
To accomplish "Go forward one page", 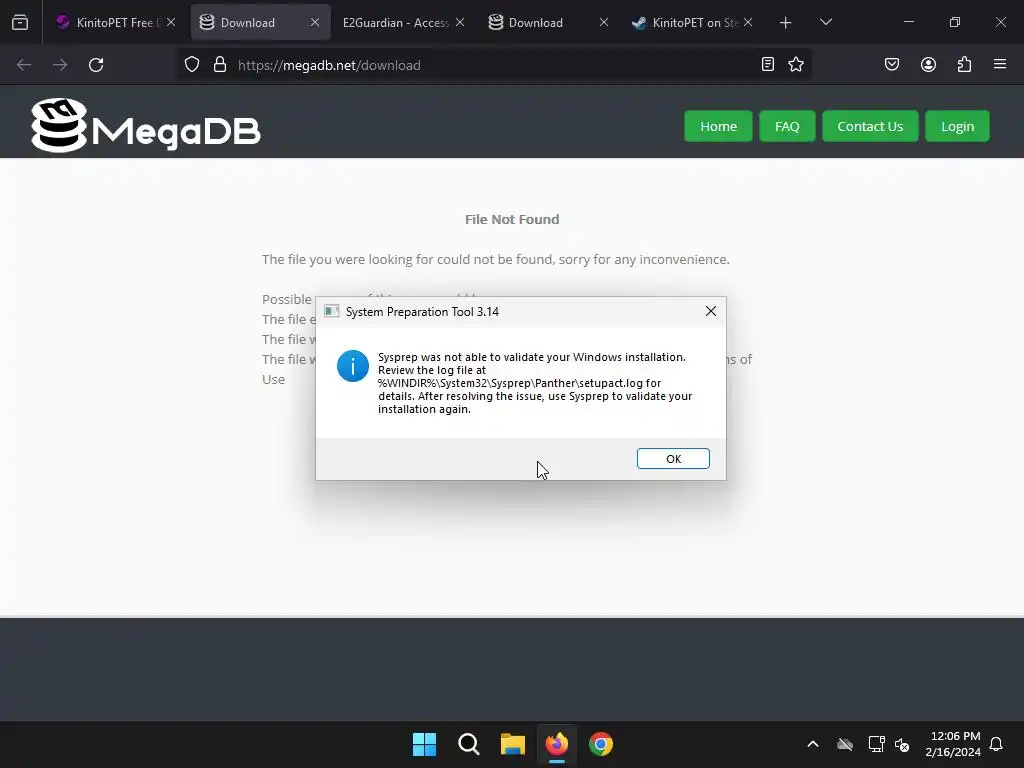I will coord(60,65).
